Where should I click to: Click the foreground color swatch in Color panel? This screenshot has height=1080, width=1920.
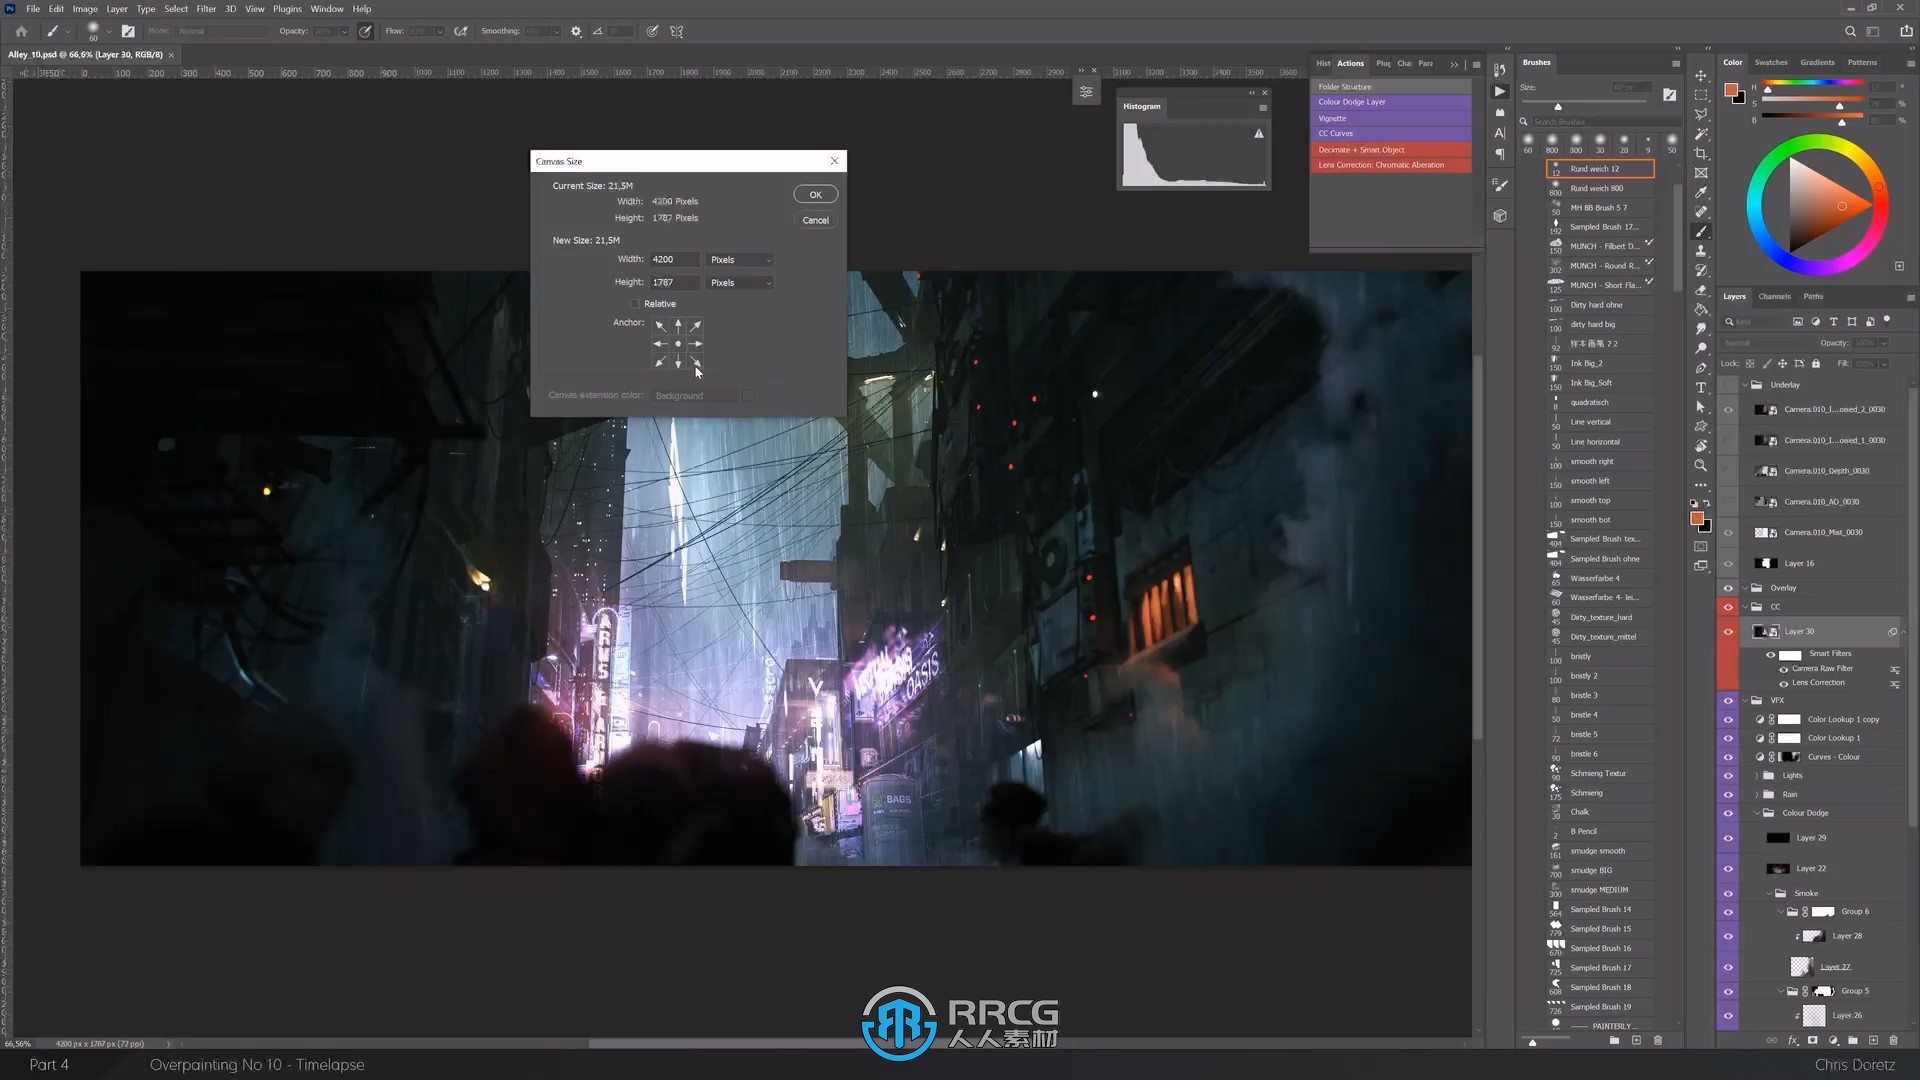pos(1731,90)
